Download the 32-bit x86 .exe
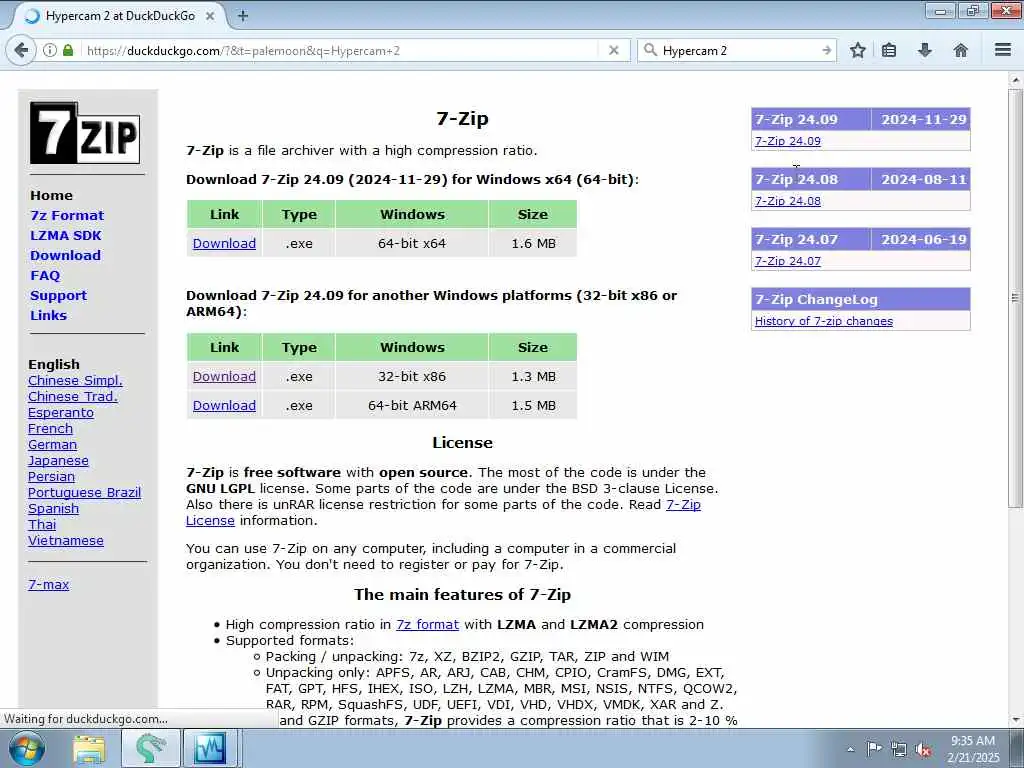 point(224,377)
